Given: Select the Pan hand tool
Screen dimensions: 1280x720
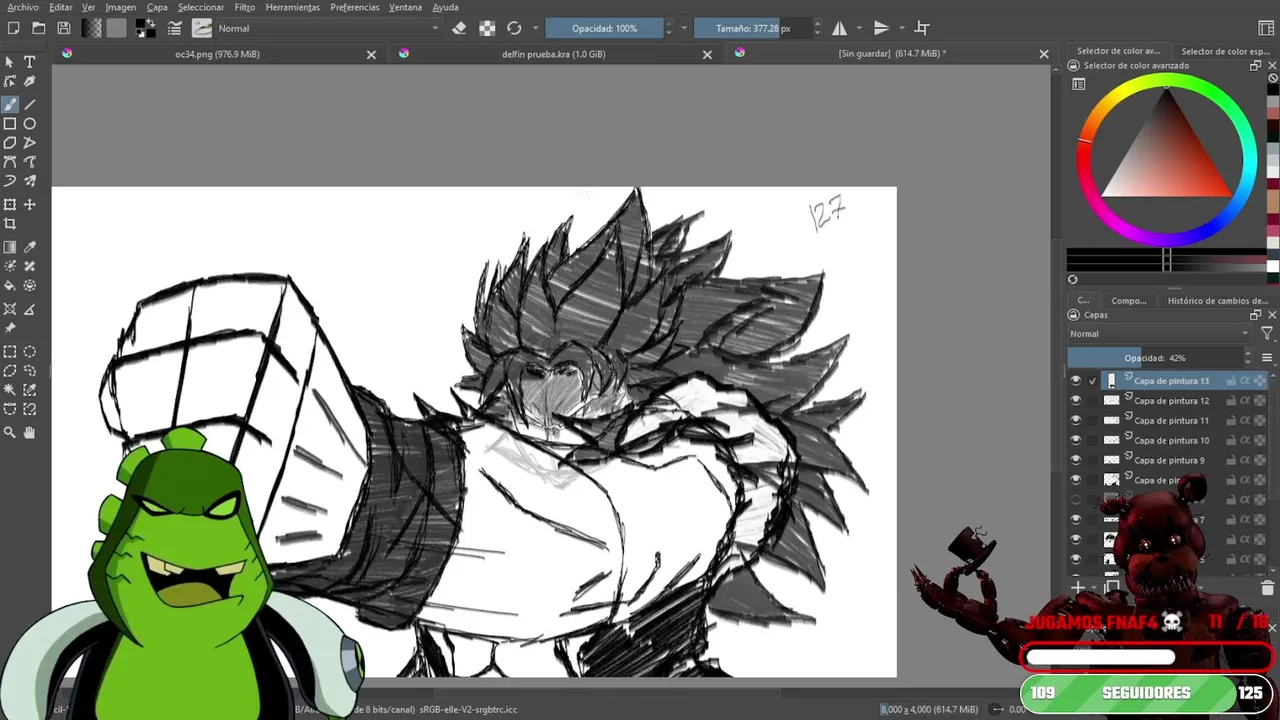Looking at the screenshot, I should click(x=30, y=433).
